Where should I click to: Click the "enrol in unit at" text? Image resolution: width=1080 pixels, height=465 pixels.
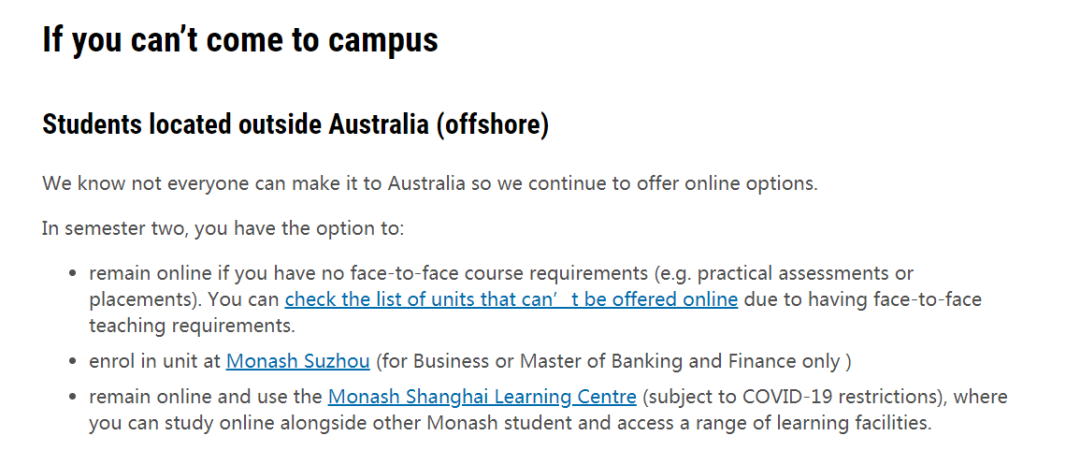point(154,361)
